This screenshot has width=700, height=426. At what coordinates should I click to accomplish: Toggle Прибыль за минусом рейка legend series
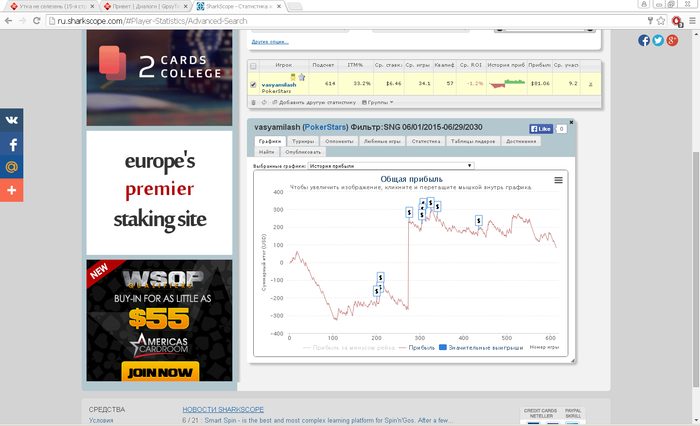pyautogui.click(x=349, y=347)
